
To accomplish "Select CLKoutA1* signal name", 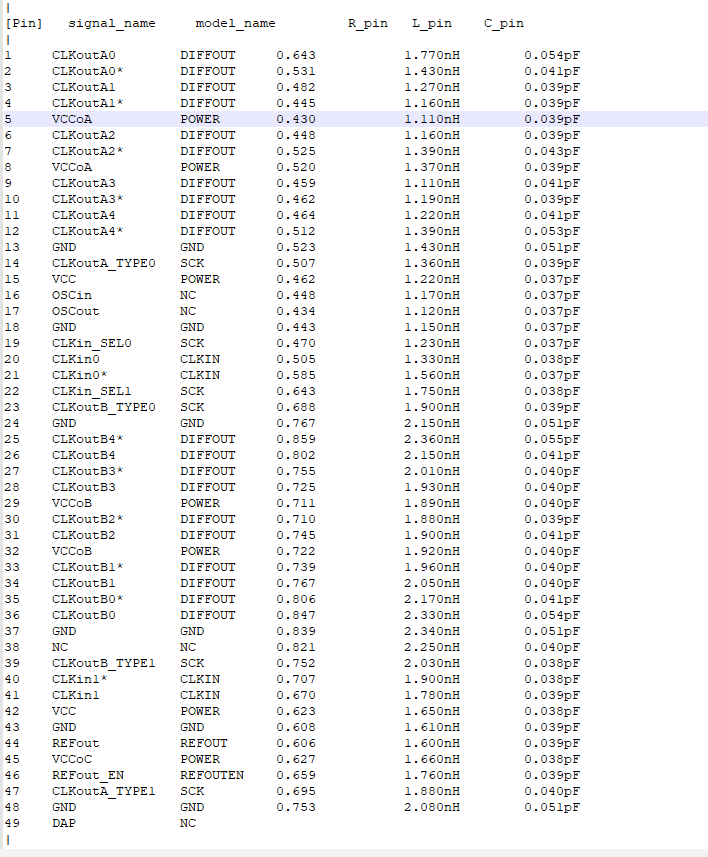I will pyautogui.click(x=87, y=103).
